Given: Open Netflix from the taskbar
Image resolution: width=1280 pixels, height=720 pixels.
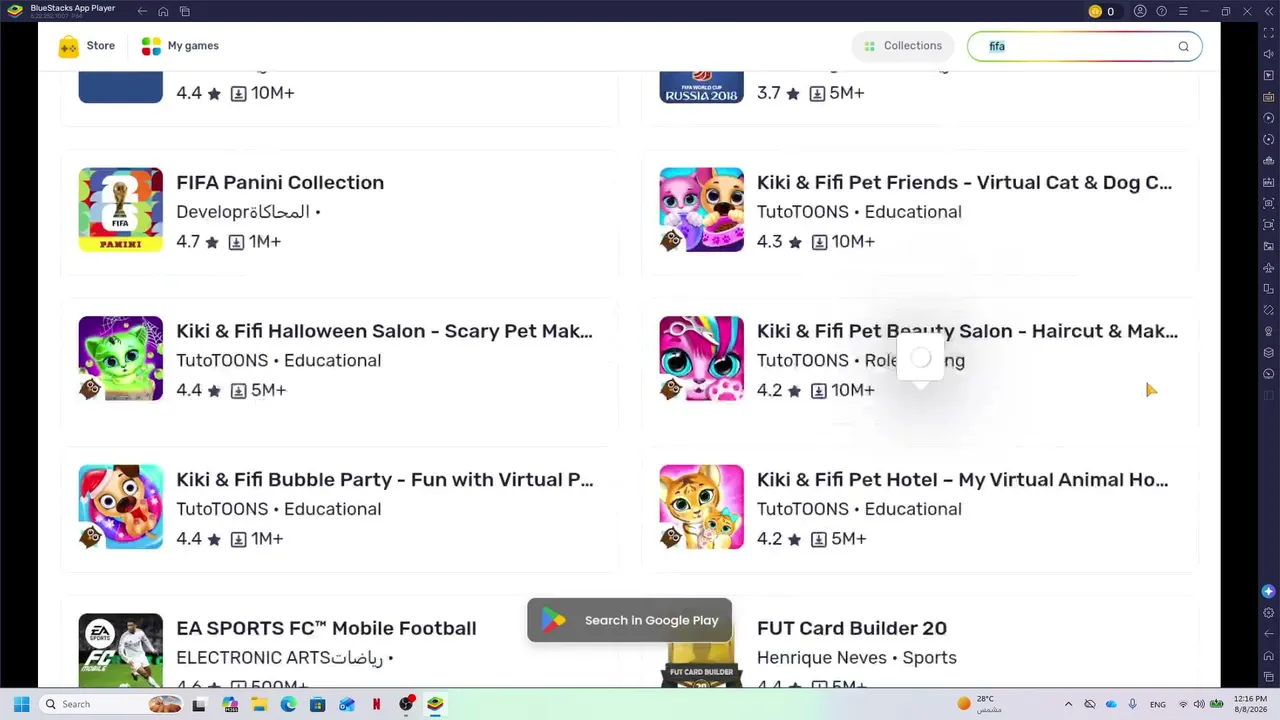Looking at the screenshot, I should click(x=376, y=704).
